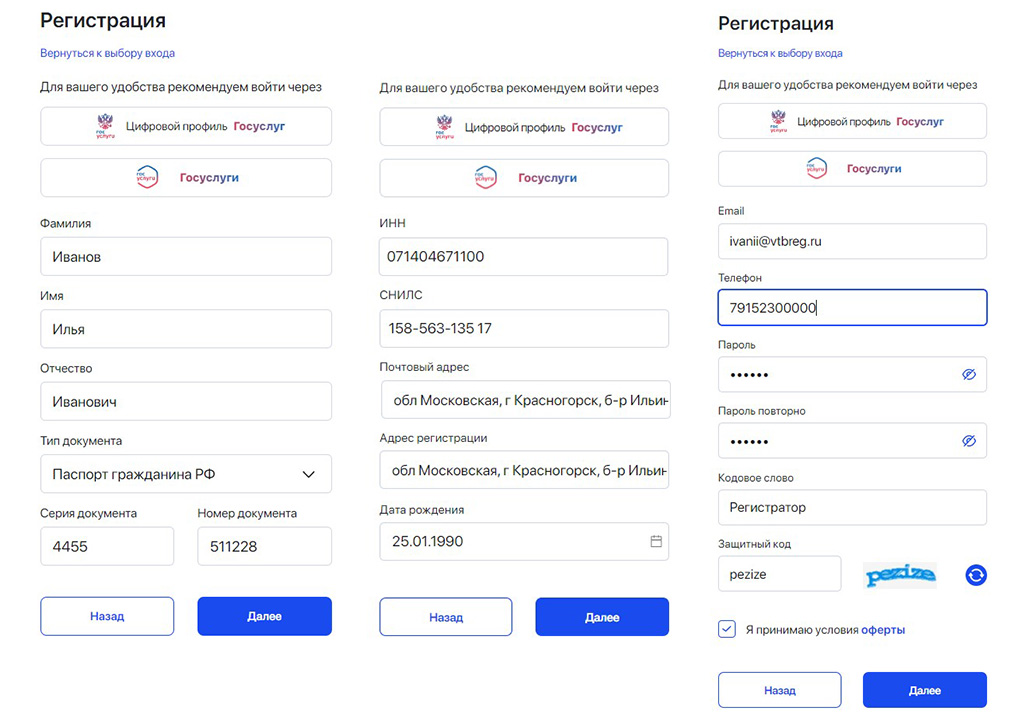Viewport: 1020px width, 719px height.
Task: Return to login selection in left form
Action: pyautogui.click(x=107, y=53)
